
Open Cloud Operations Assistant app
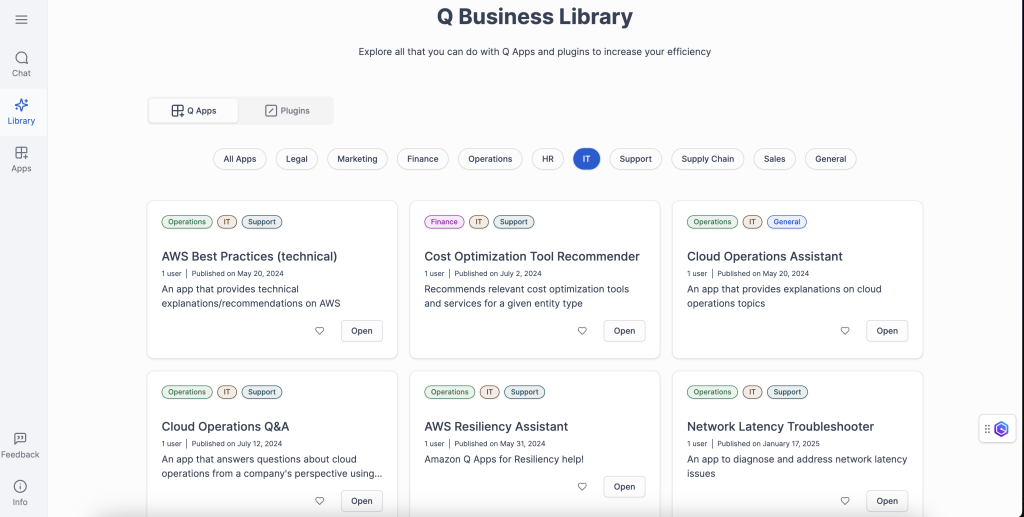pos(887,331)
